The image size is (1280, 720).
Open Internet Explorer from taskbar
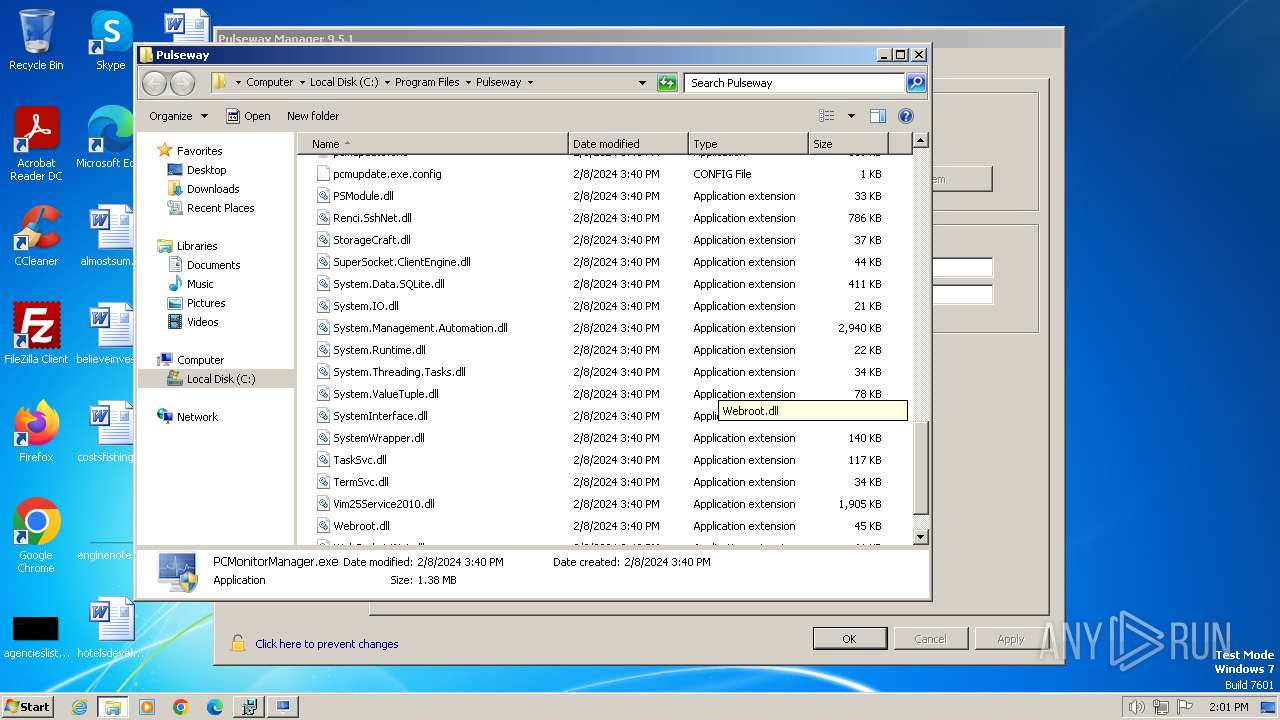click(x=79, y=707)
